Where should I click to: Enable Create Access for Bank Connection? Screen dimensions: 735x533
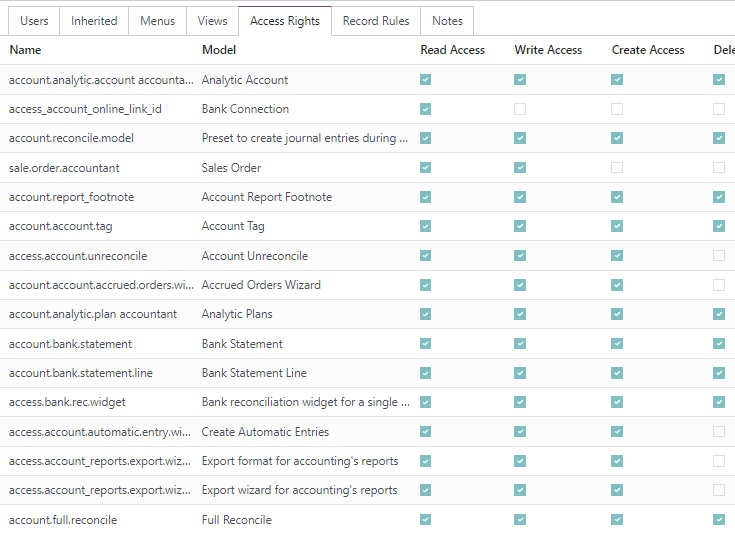pyautogui.click(x=617, y=109)
